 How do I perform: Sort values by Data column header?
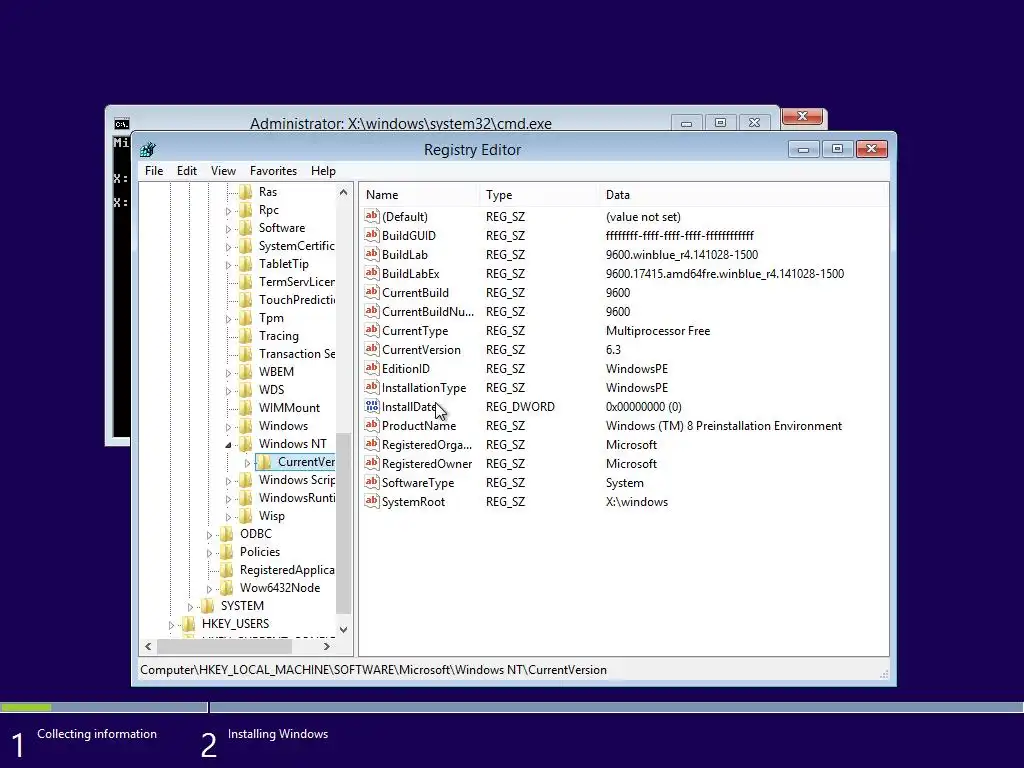(x=744, y=195)
